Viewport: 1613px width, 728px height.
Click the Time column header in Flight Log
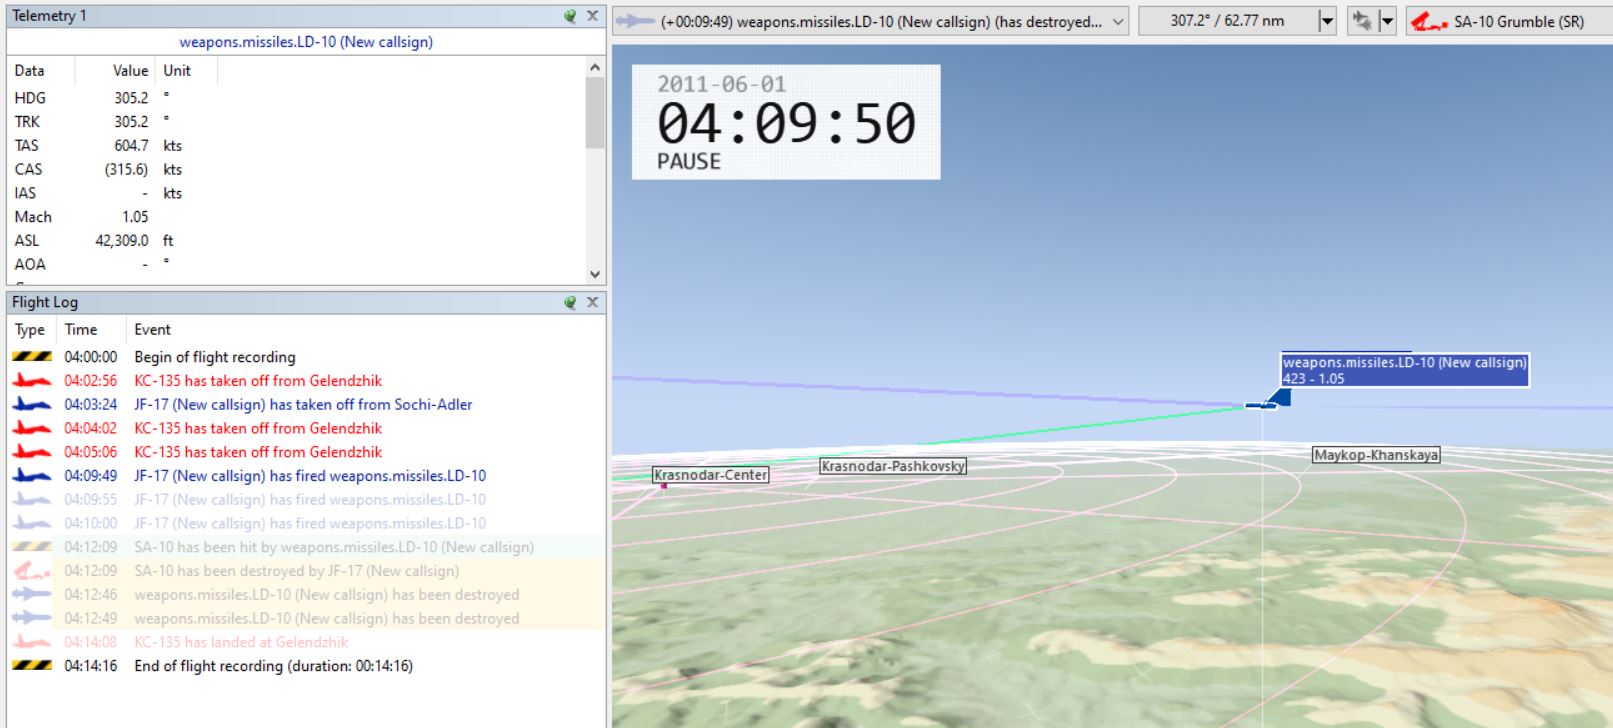(x=81, y=329)
